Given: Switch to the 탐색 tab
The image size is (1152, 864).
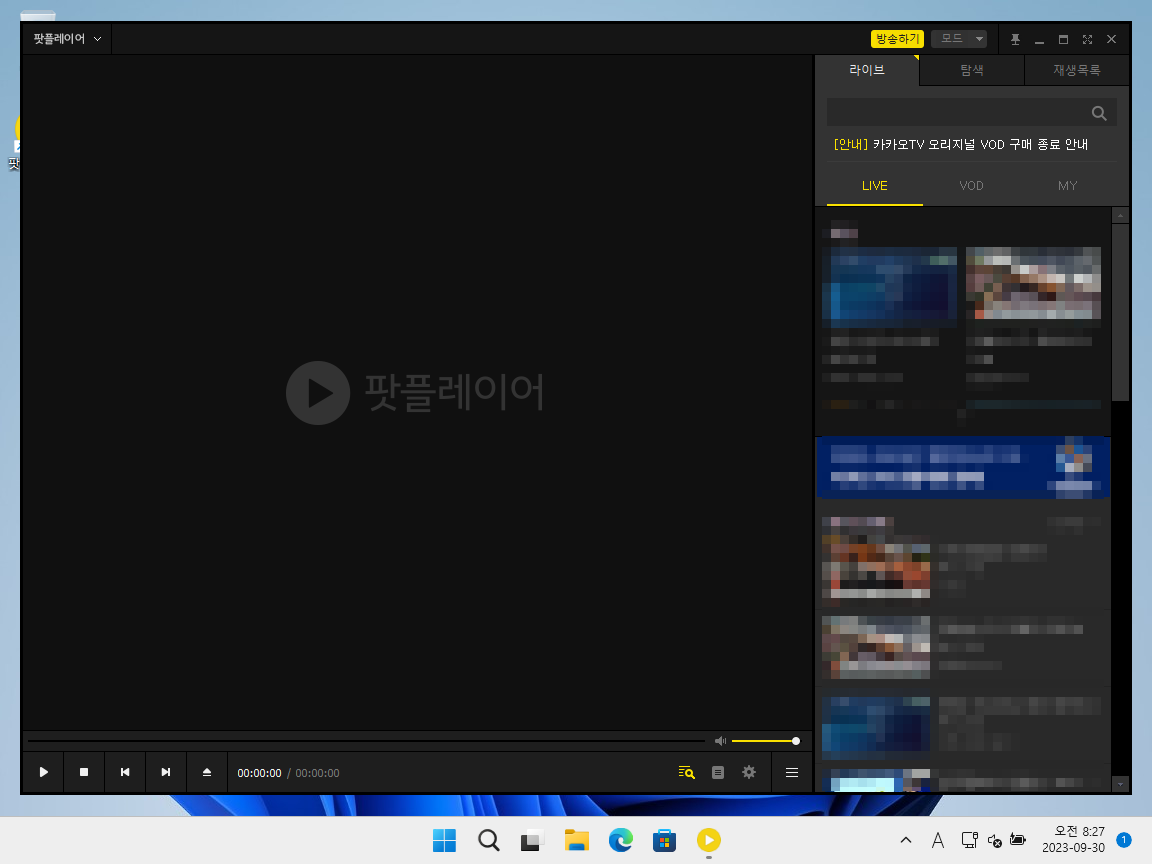Looking at the screenshot, I should [x=971, y=71].
